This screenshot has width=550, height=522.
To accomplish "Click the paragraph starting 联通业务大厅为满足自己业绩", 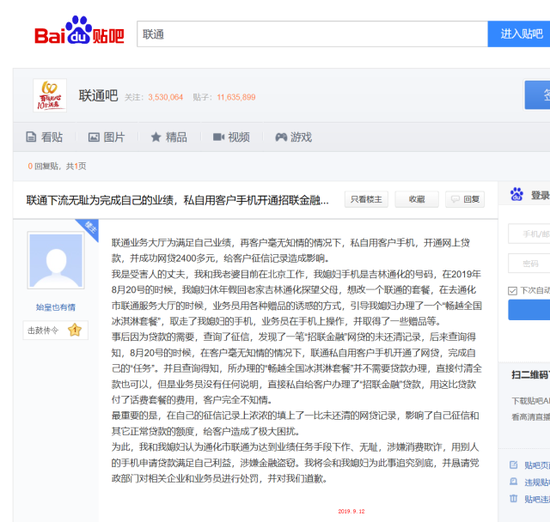I will click(291, 250).
